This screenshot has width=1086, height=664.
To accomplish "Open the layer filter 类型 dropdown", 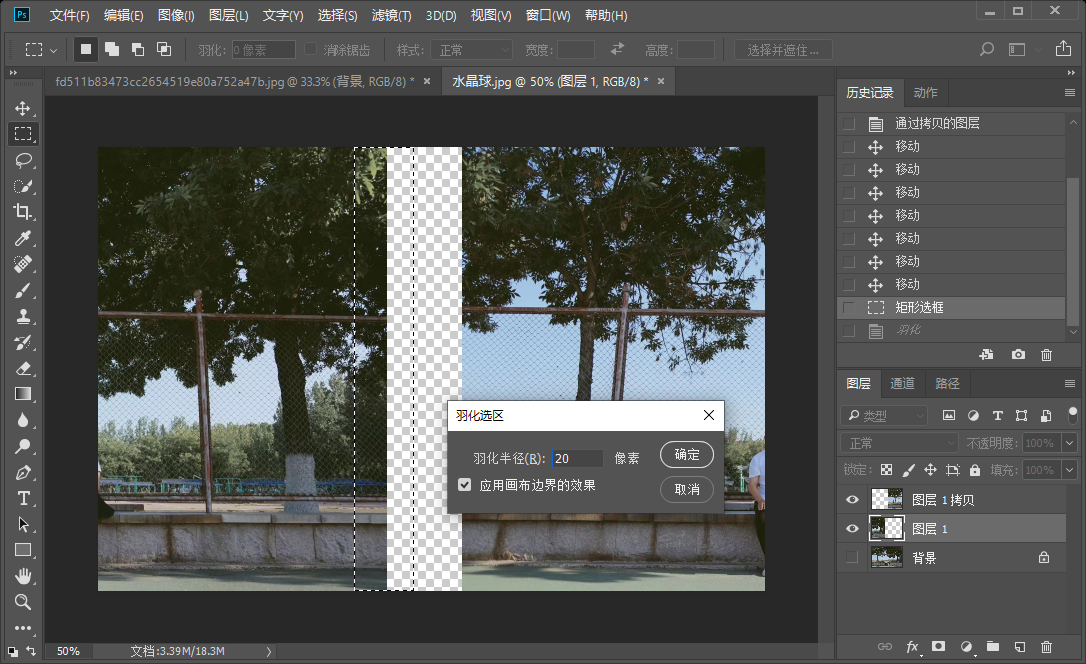I will tap(884, 415).
